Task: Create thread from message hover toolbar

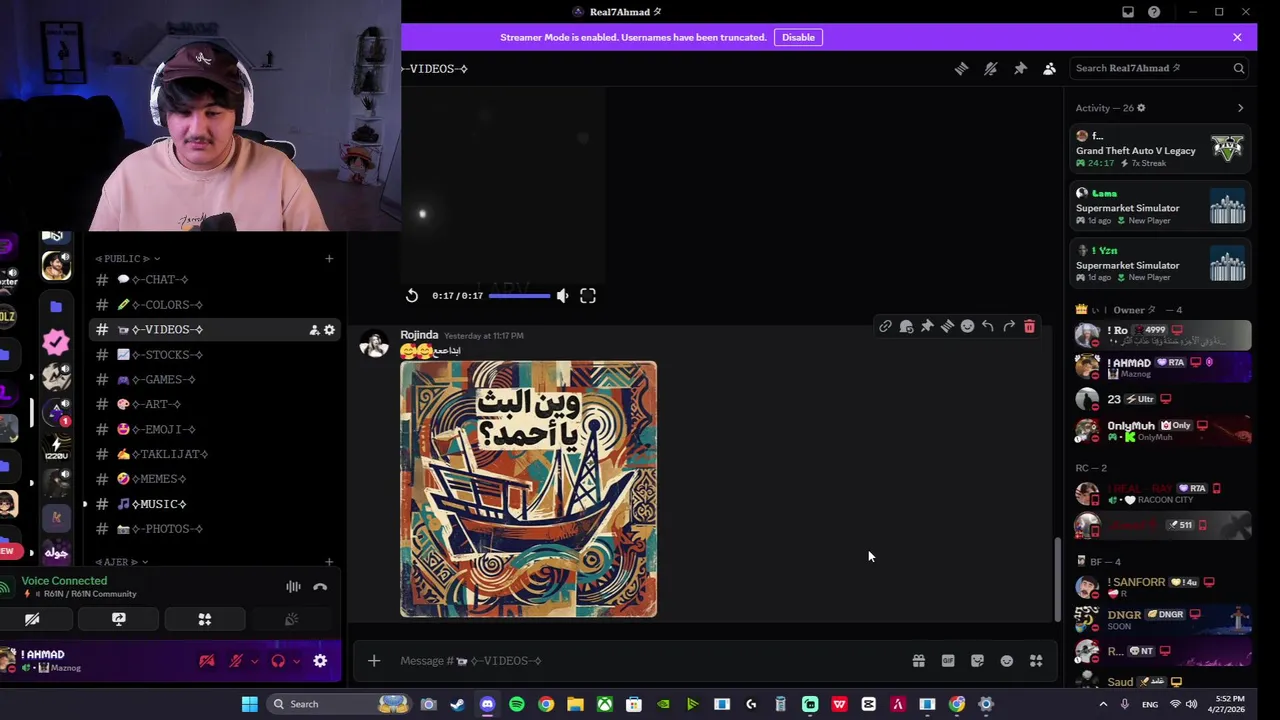Action: (947, 326)
